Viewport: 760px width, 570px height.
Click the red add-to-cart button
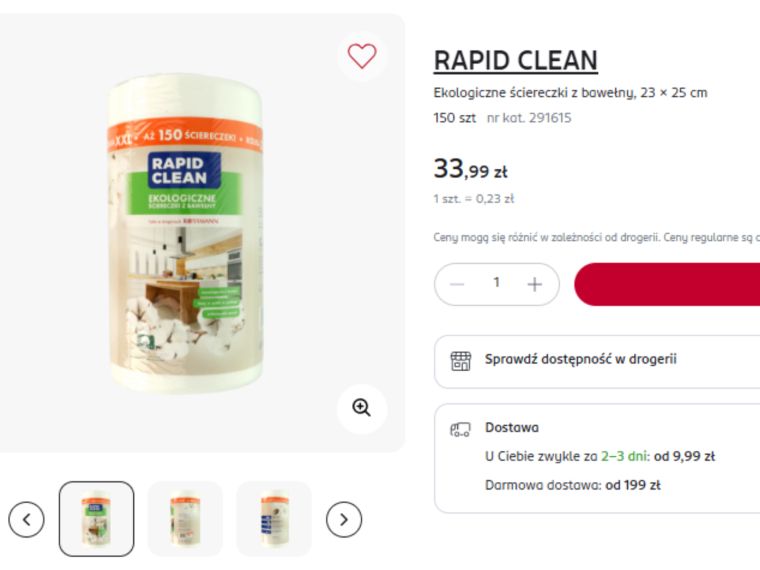667,285
